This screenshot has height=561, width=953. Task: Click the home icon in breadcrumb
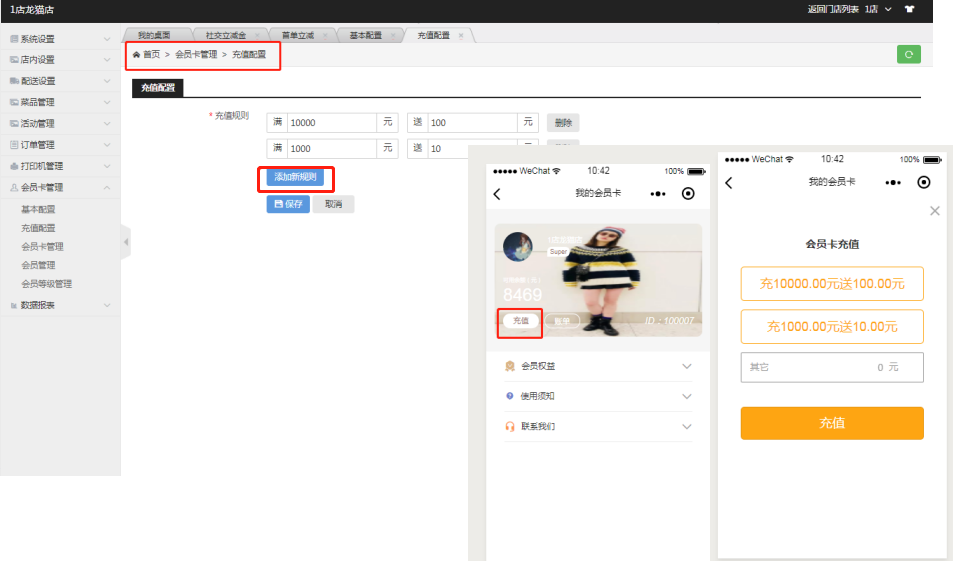click(136, 55)
